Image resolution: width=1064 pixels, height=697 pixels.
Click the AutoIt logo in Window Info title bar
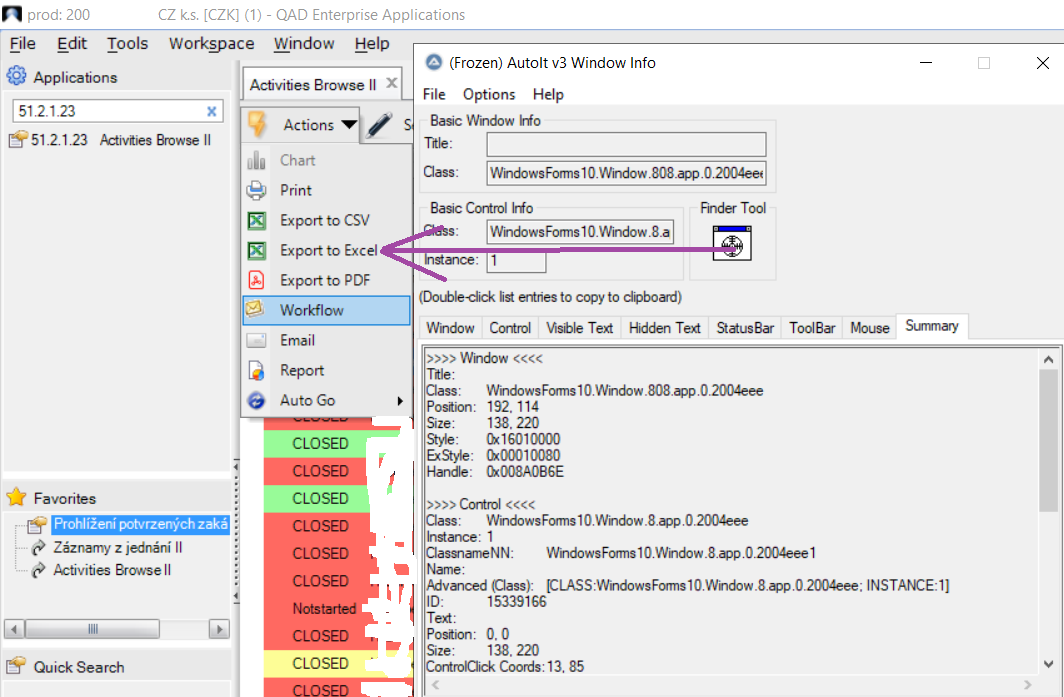pyautogui.click(x=434, y=62)
